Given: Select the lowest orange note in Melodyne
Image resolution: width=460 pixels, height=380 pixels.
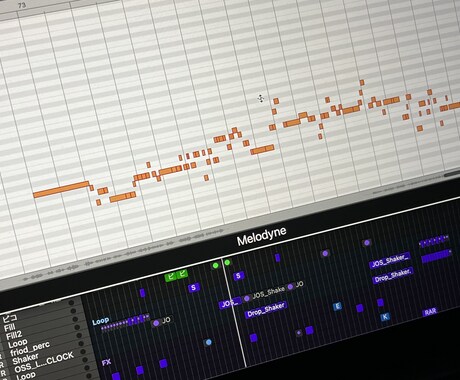Looking at the screenshot, I should (98, 202).
